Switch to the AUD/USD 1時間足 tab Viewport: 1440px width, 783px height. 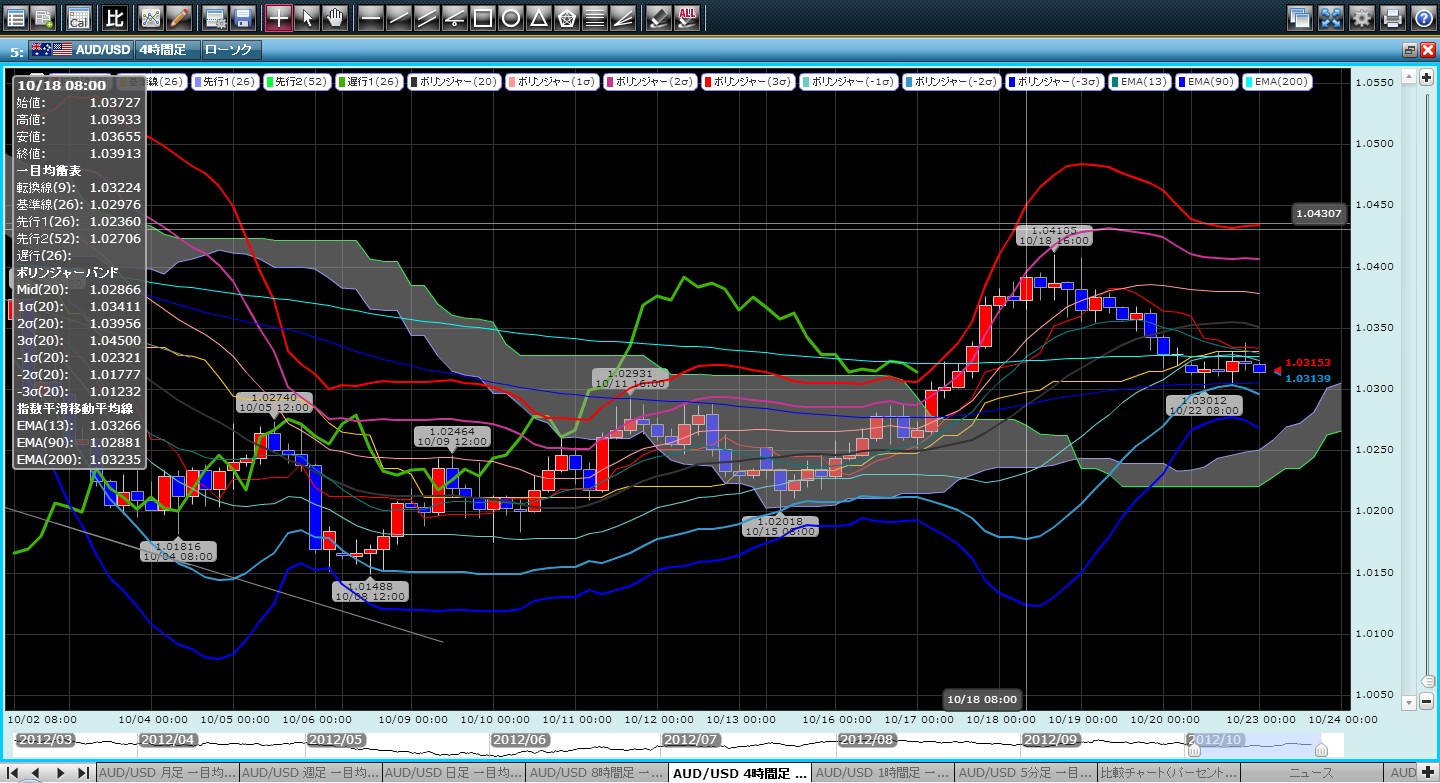[x=882, y=773]
